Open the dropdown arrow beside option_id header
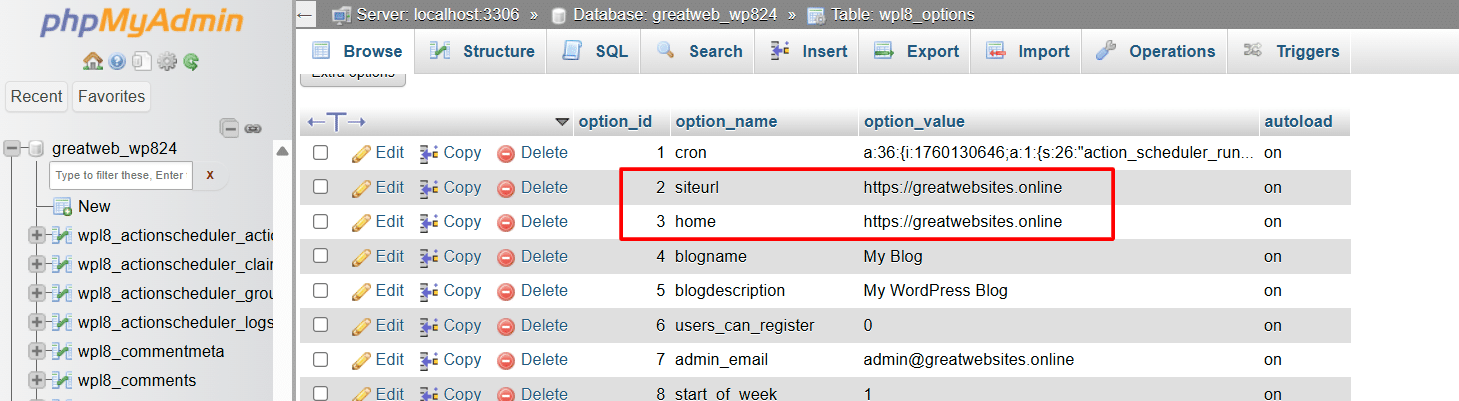Screen dimensions: 1459x401 pos(562,122)
